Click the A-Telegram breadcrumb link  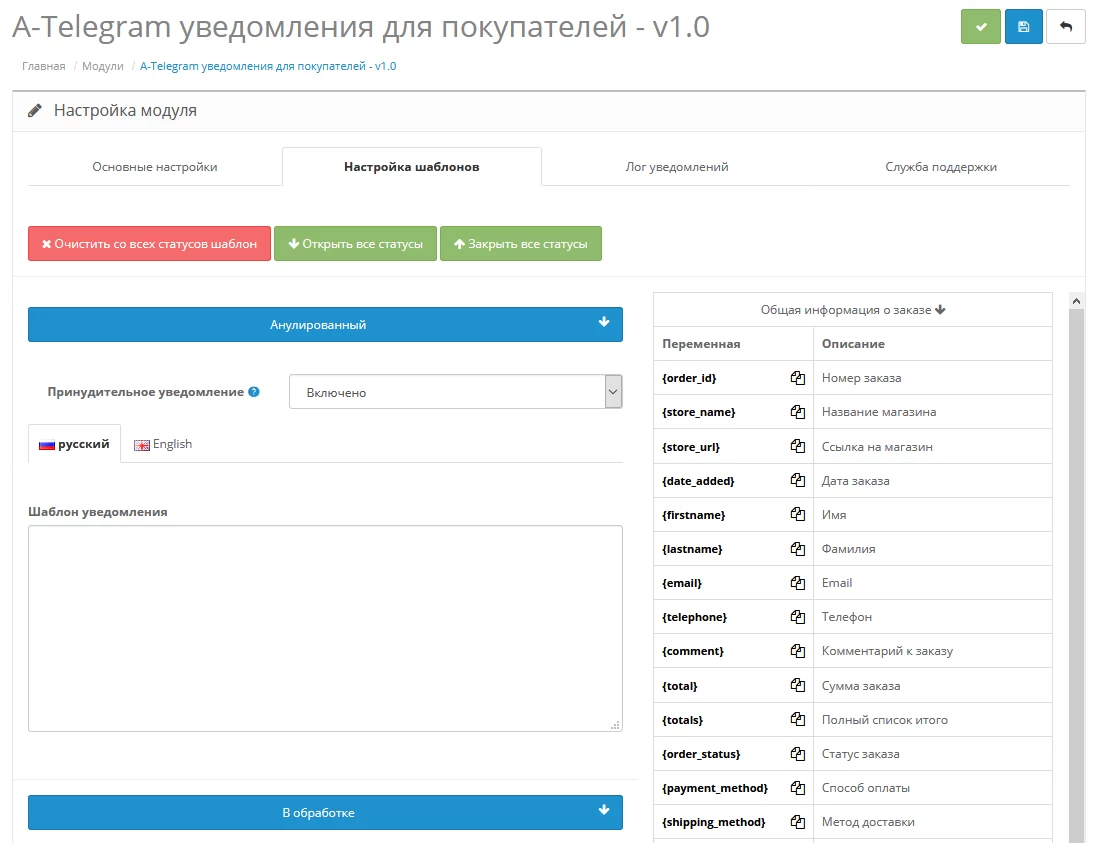[x=268, y=66]
